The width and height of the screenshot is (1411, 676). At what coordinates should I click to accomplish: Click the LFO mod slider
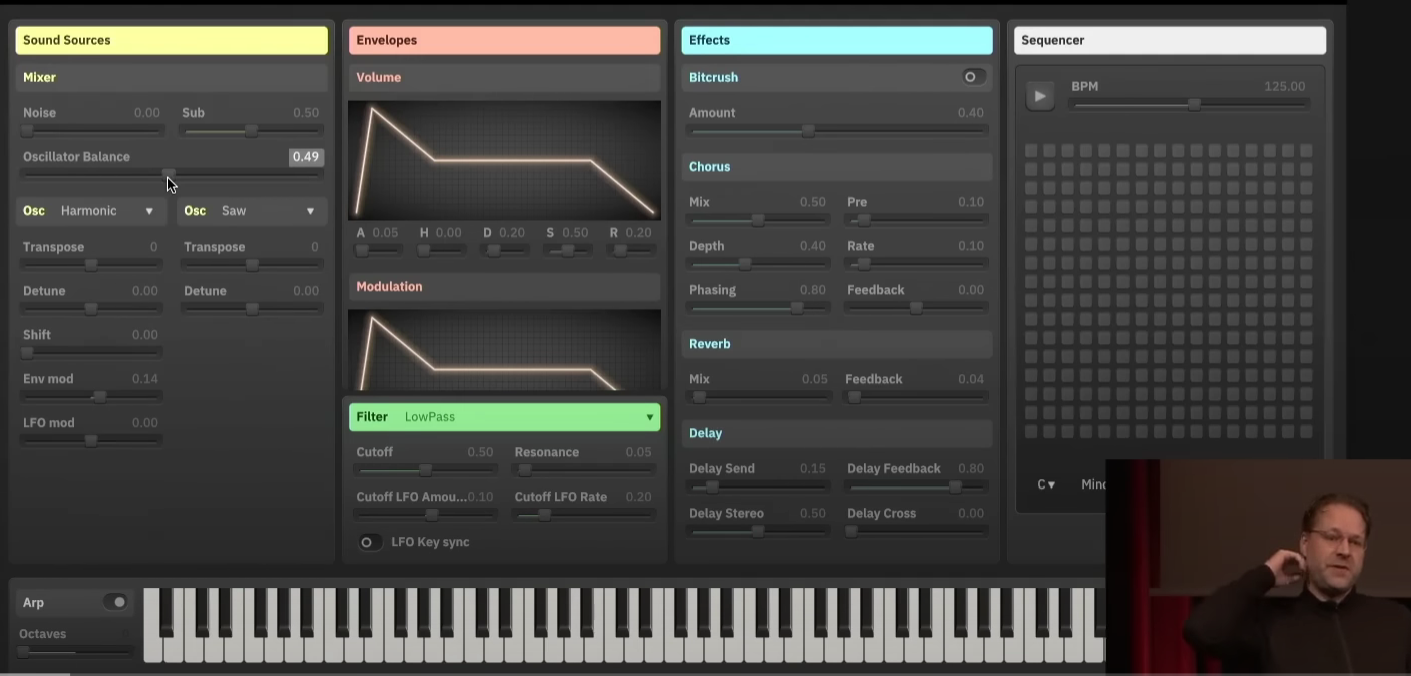(91, 441)
